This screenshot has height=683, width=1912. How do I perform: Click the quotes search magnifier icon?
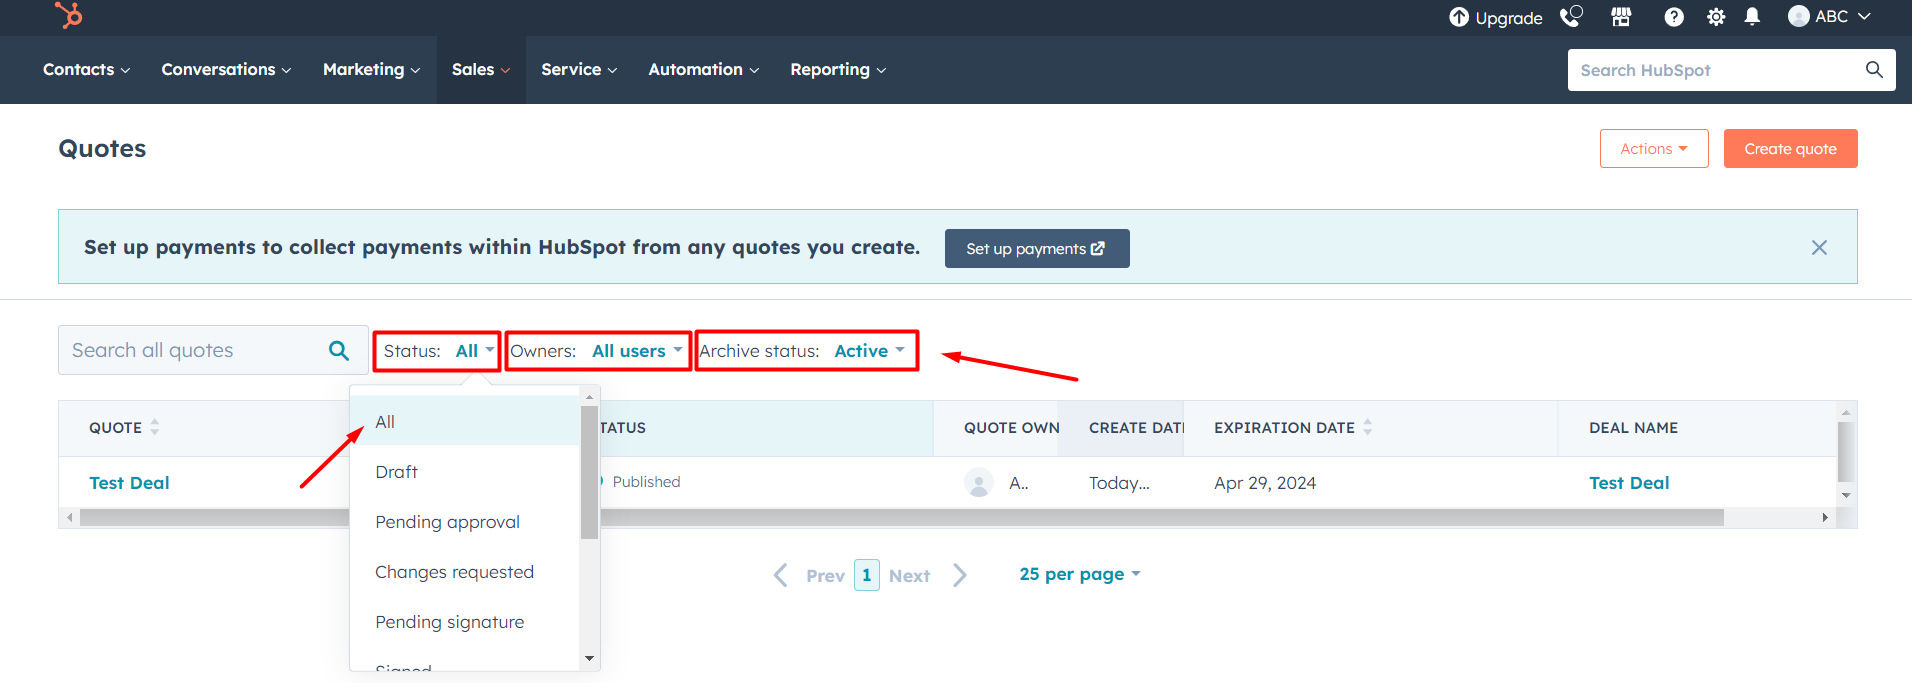point(339,350)
